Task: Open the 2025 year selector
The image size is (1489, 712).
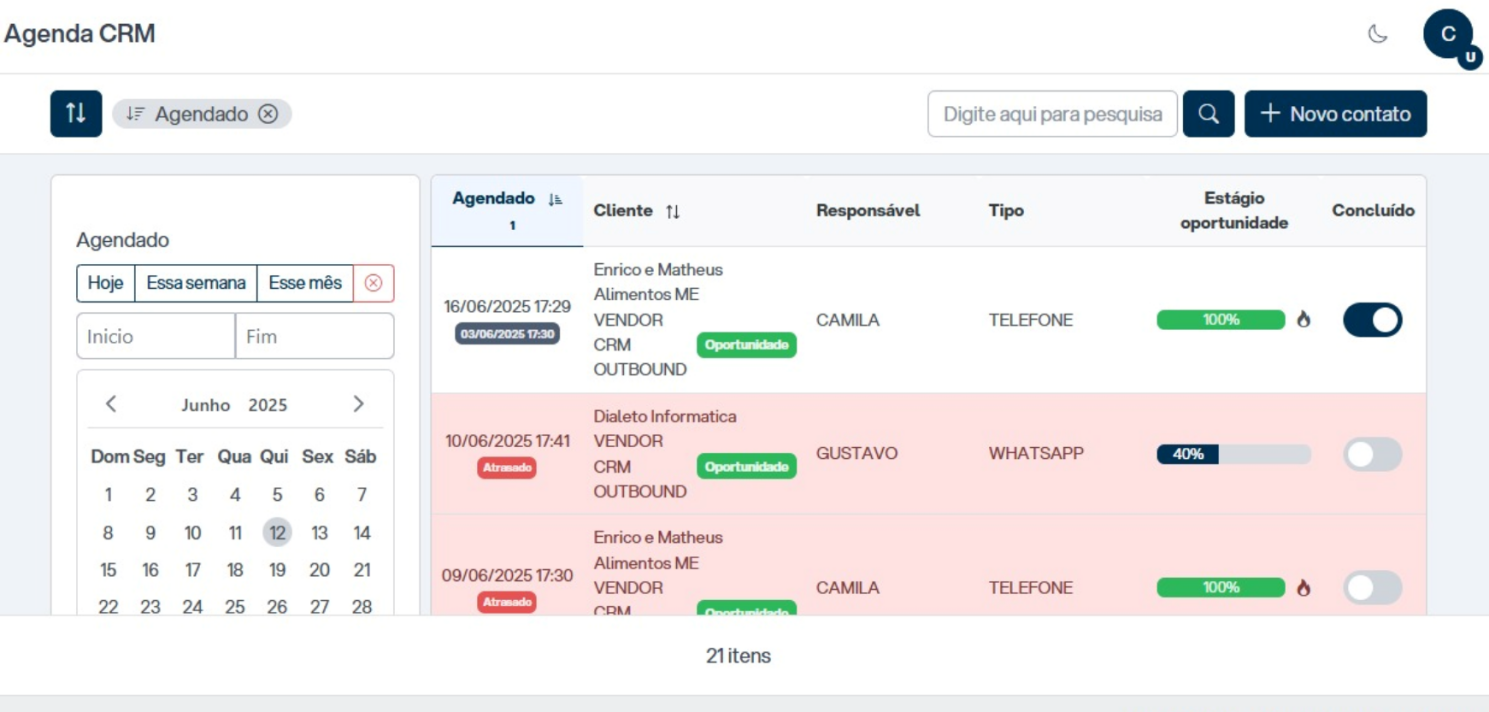Action: (x=268, y=405)
